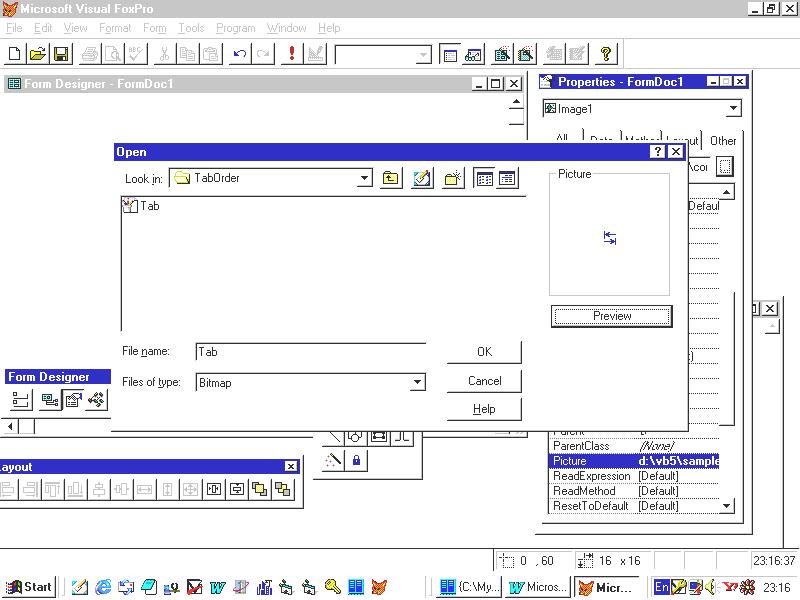Expand the Look in TabOrder dropdown
Image resolution: width=800 pixels, height=600 pixels.
click(364, 178)
